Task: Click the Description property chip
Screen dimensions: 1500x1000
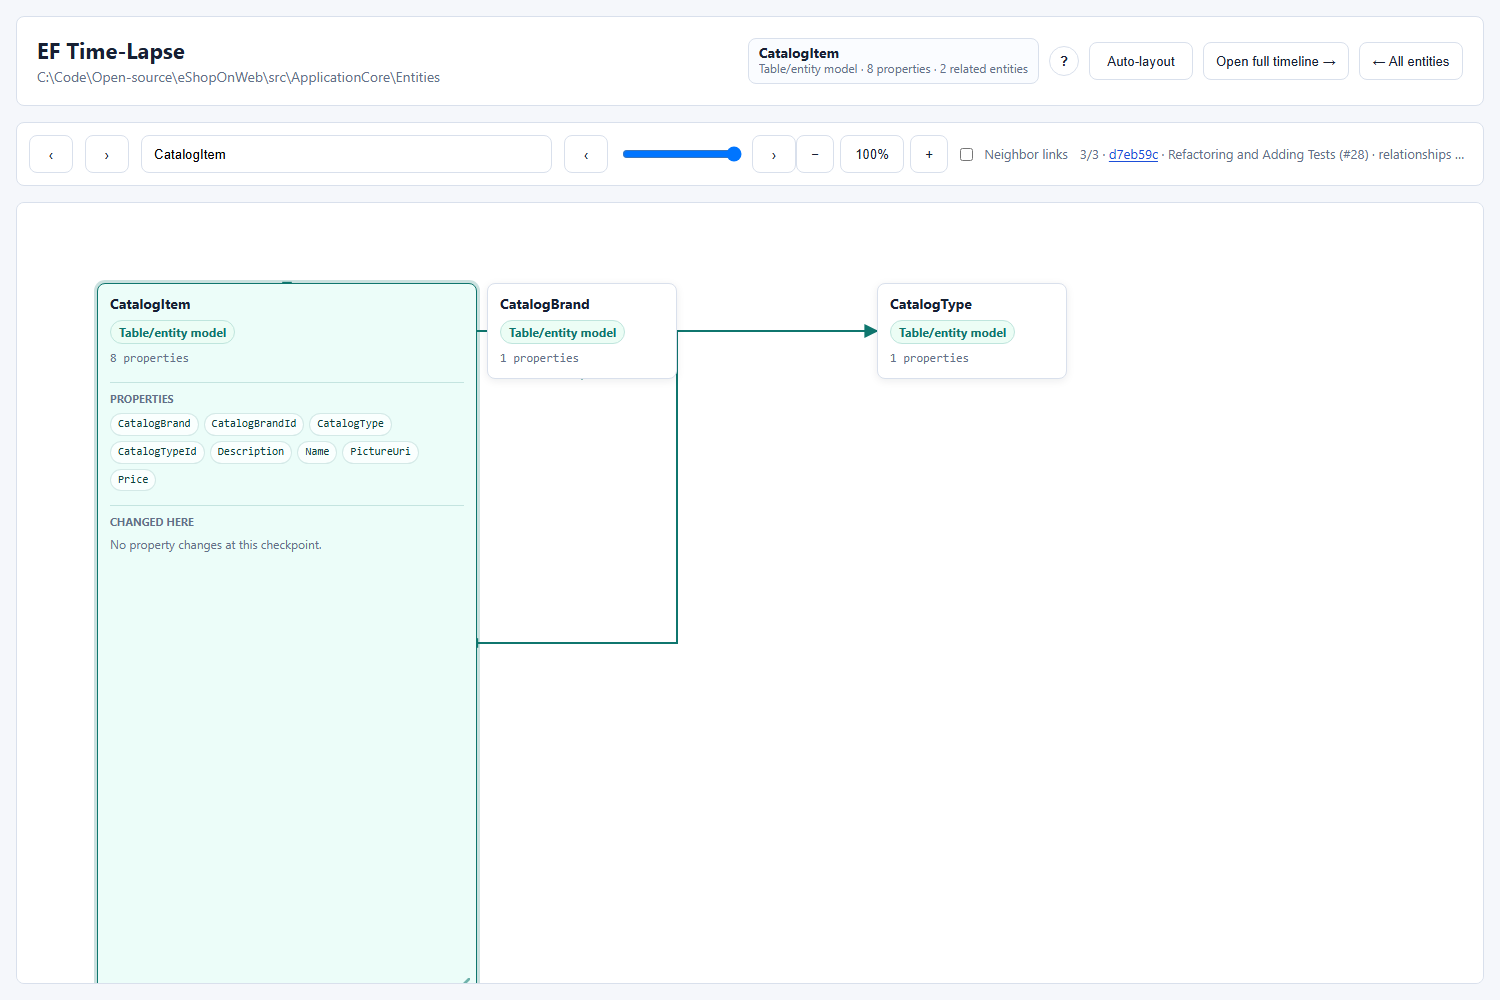Action: click(251, 452)
